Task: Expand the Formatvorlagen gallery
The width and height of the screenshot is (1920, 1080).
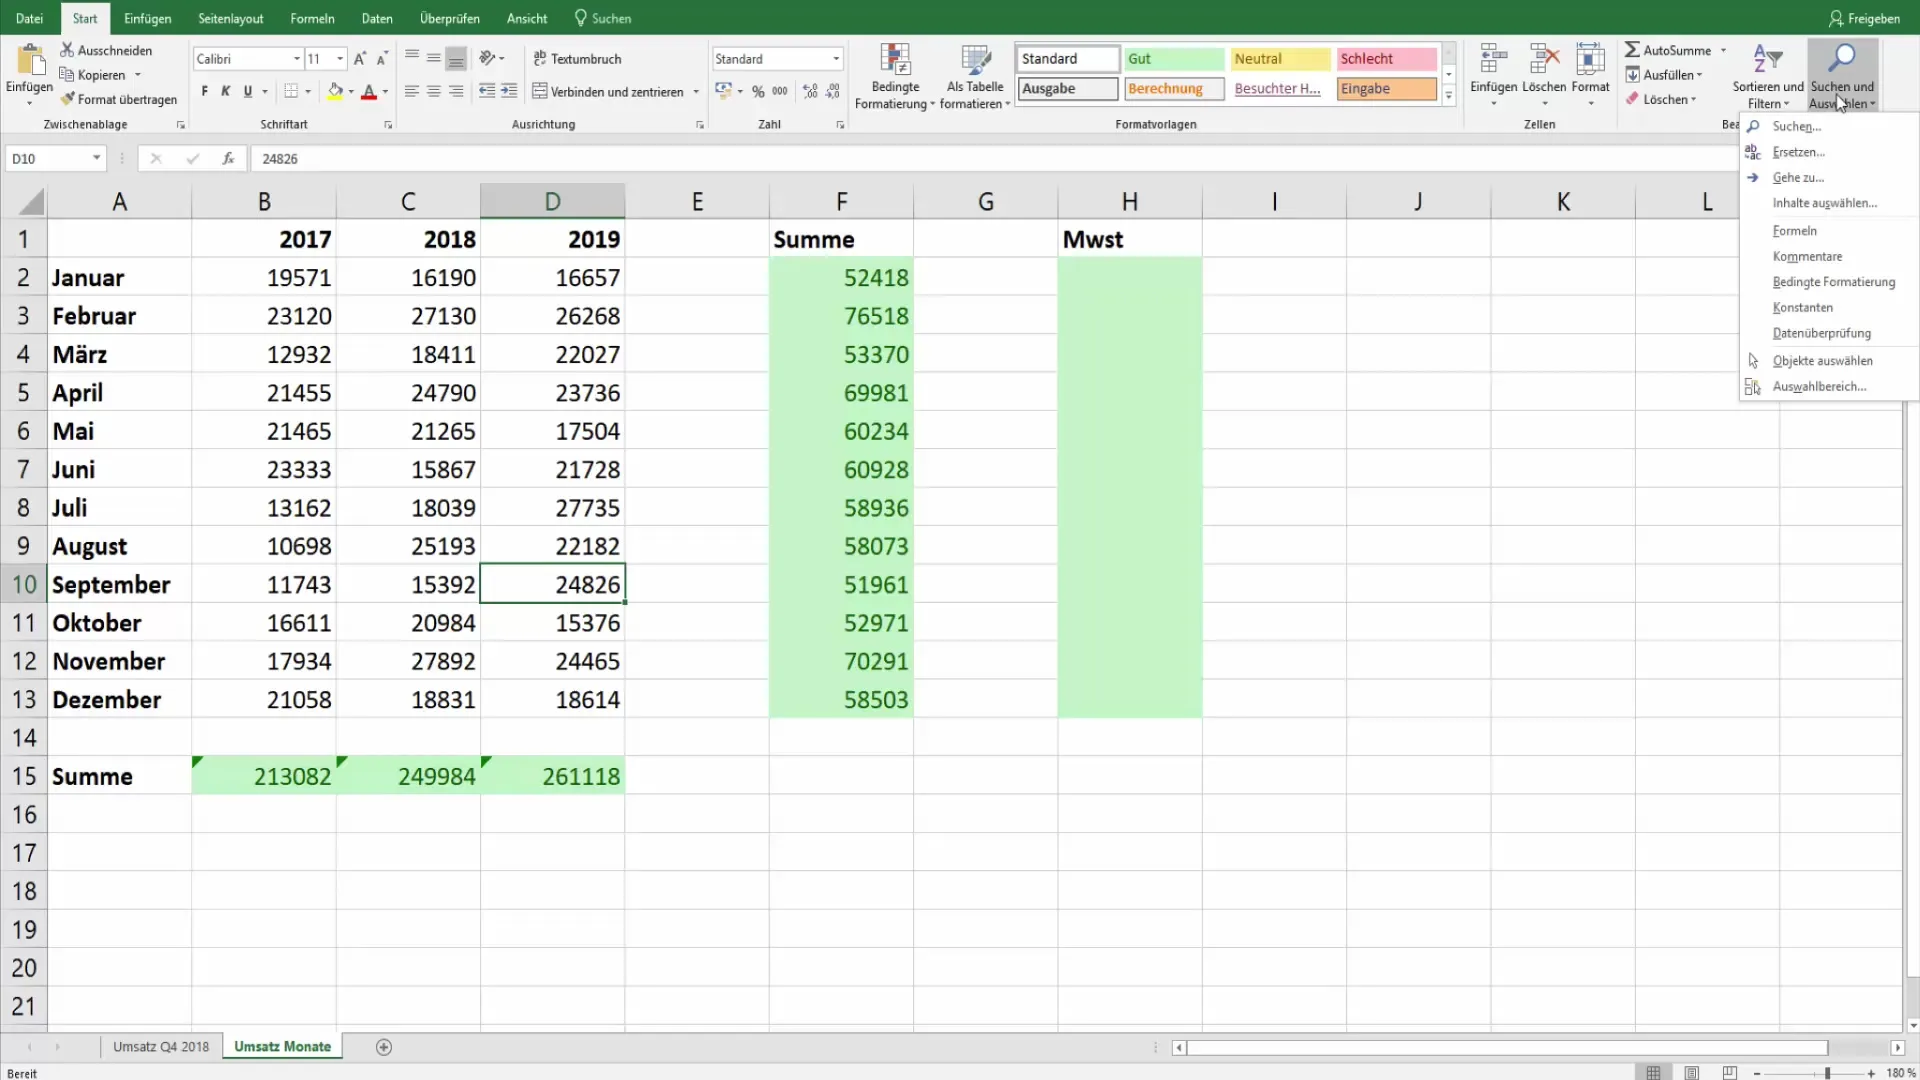Action: [x=1448, y=96]
